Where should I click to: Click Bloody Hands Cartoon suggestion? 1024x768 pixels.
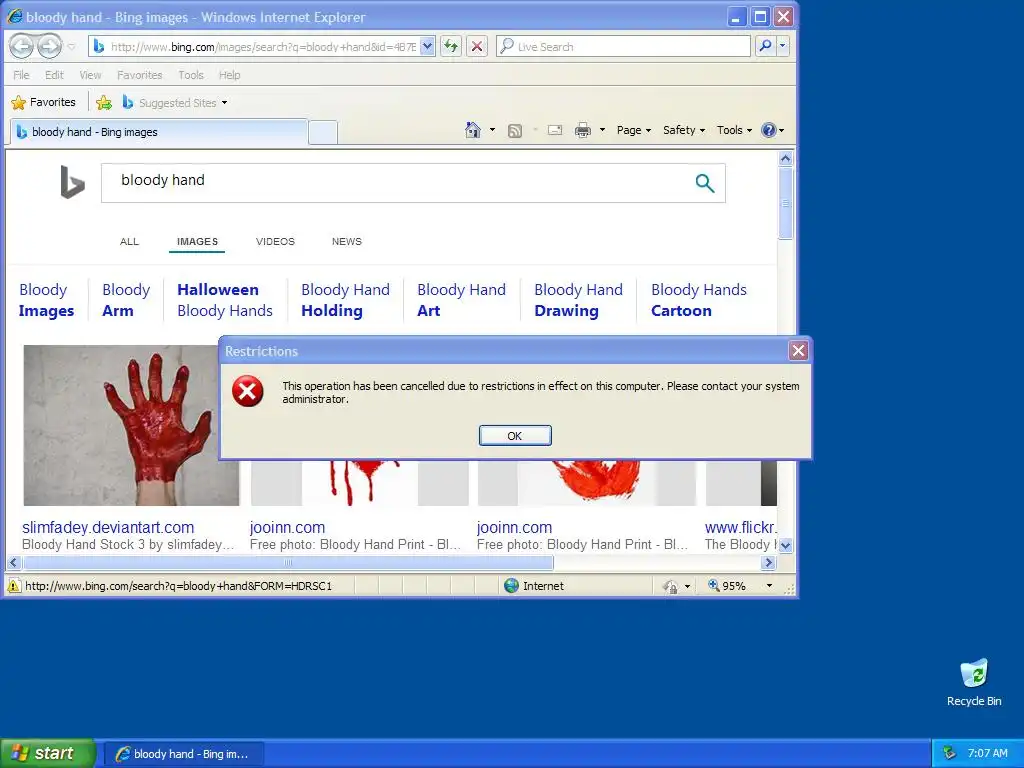pyautogui.click(x=698, y=300)
